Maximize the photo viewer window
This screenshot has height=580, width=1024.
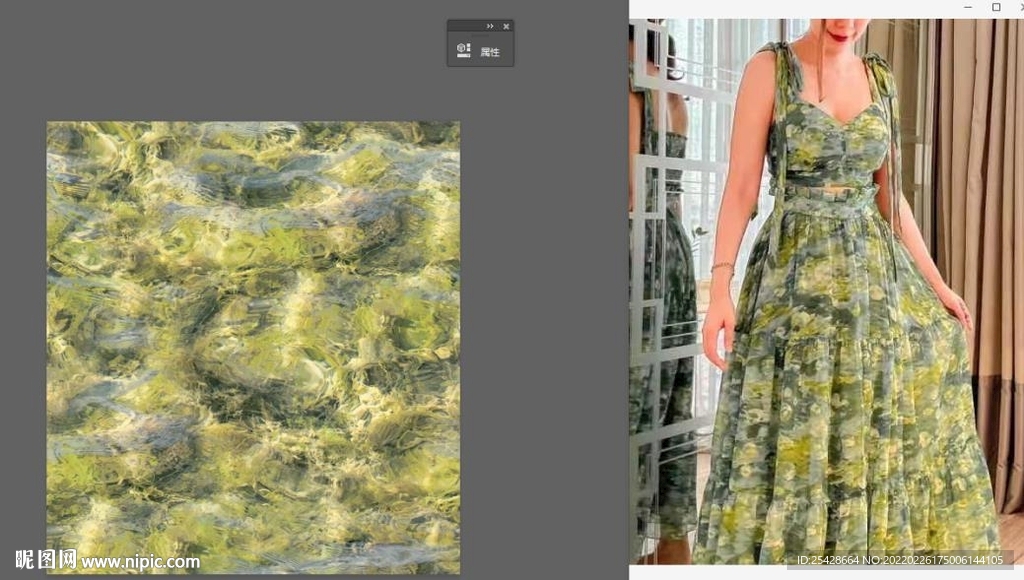click(x=996, y=7)
